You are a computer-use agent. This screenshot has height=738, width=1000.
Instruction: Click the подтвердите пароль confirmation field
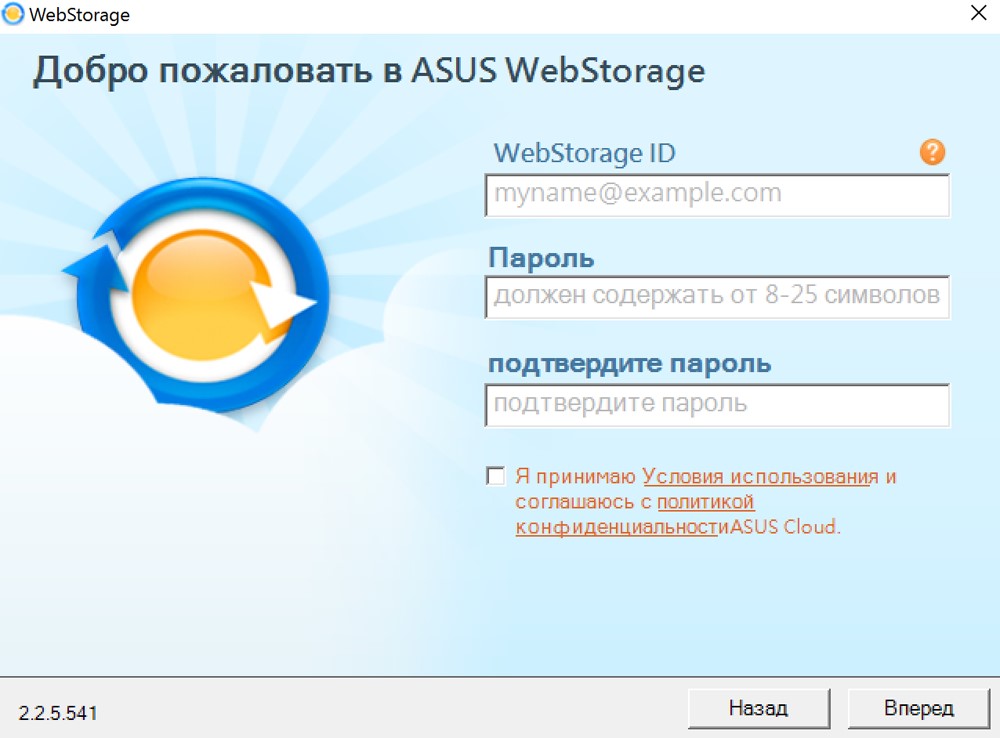pyautogui.click(x=717, y=405)
